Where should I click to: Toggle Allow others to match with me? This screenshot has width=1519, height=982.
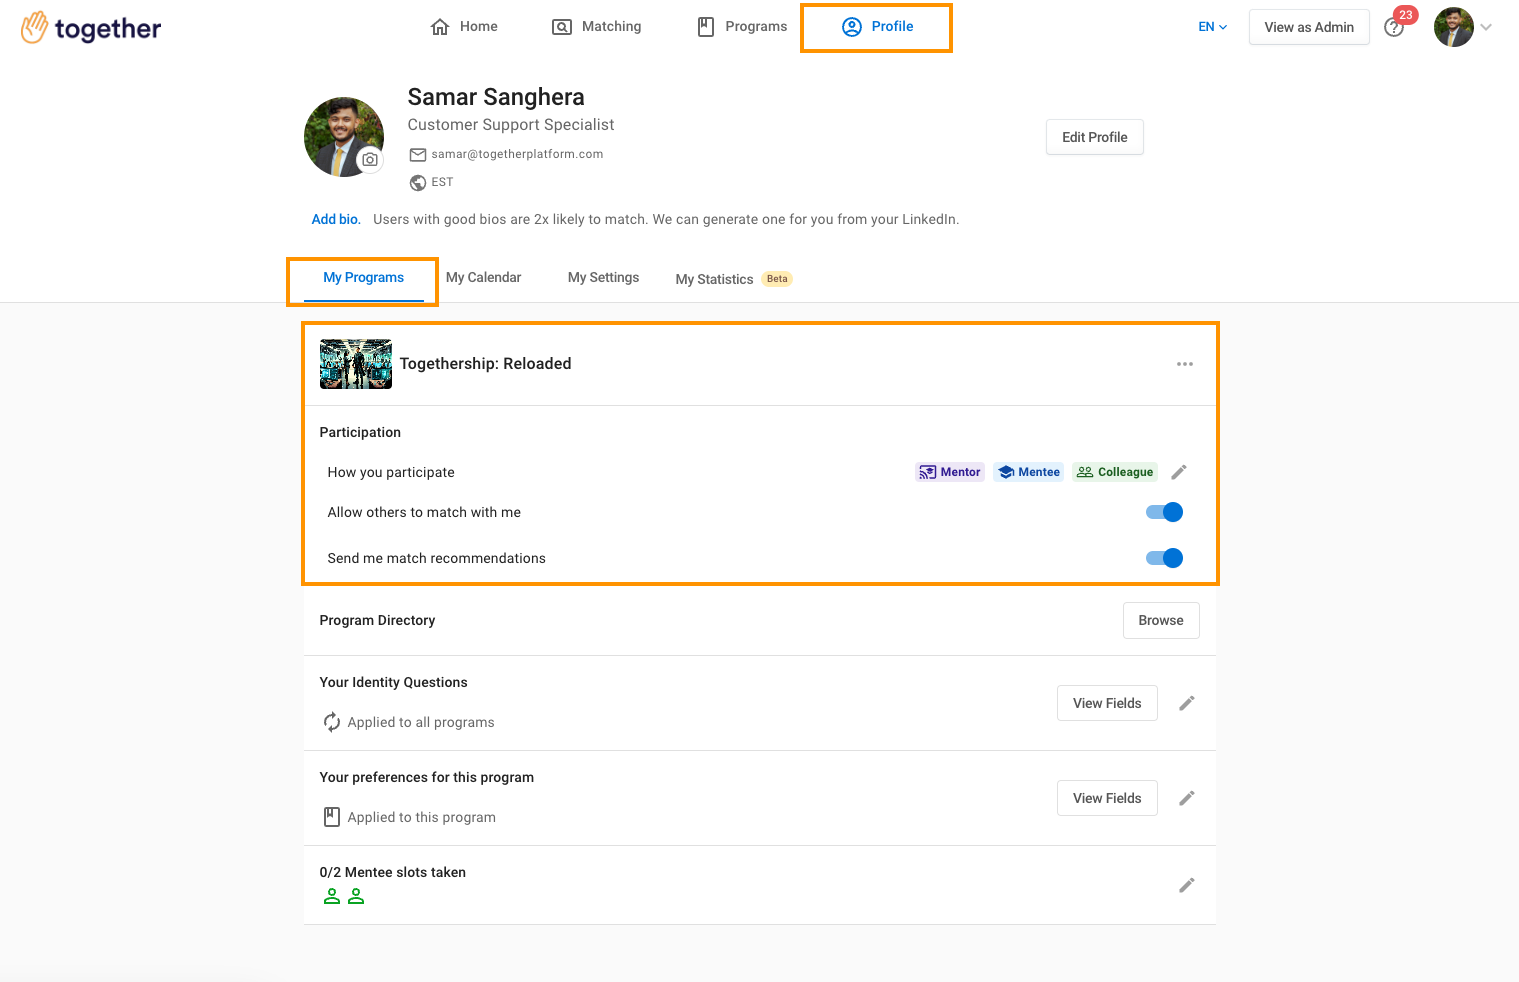pos(1164,512)
